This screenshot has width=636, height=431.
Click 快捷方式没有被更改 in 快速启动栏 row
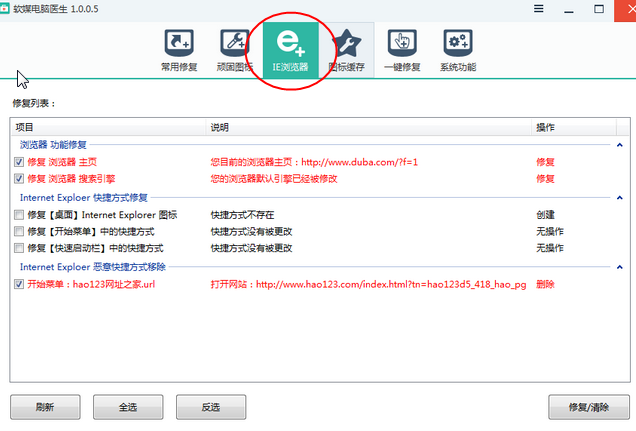coord(251,248)
